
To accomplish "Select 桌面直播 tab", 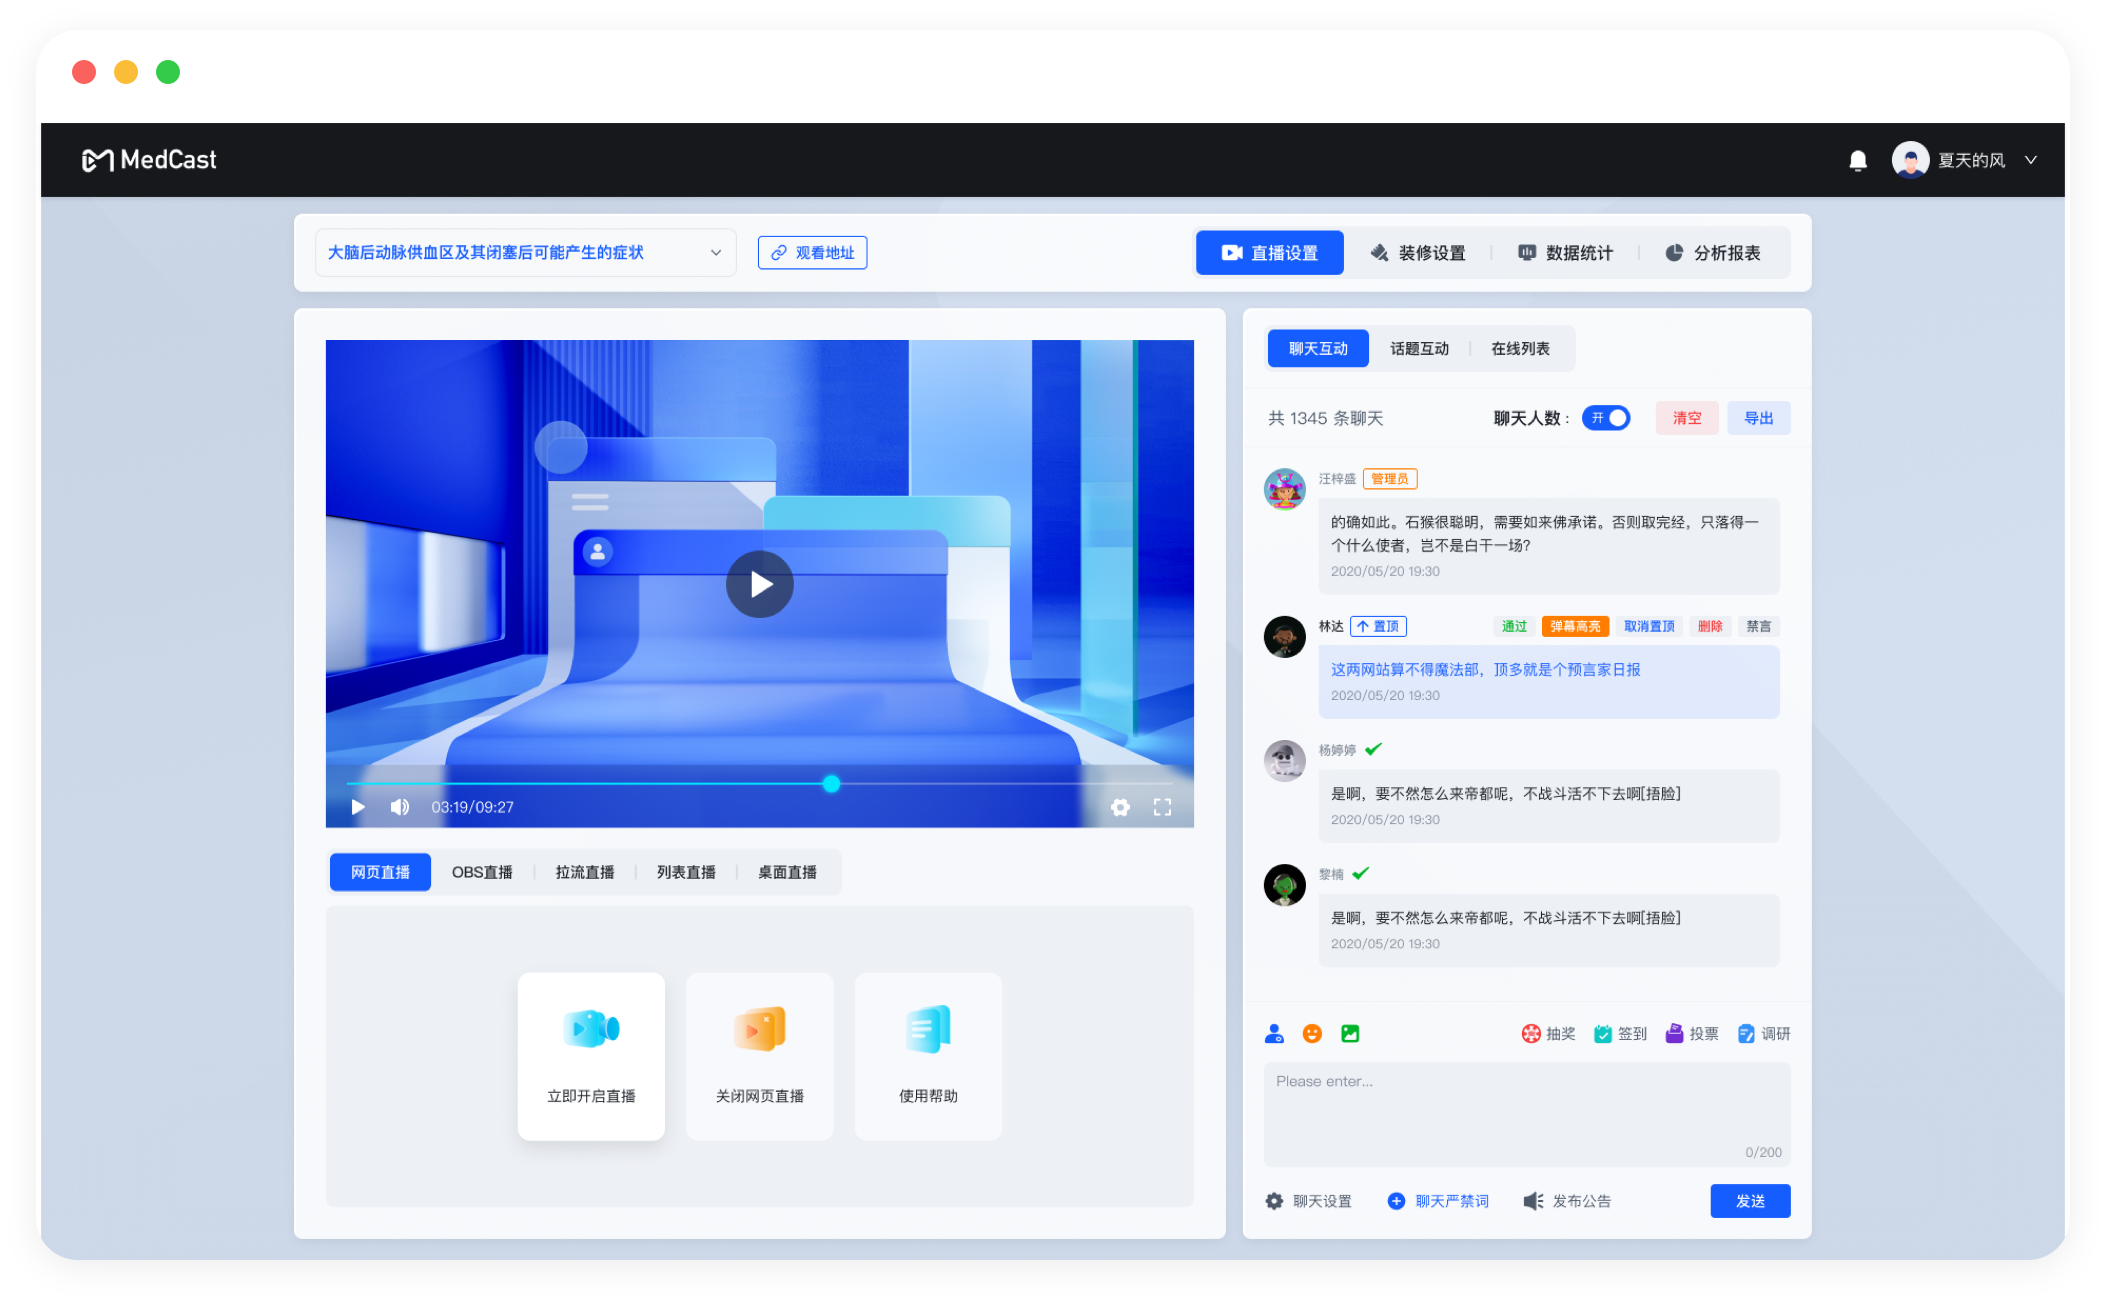I will (787, 872).
